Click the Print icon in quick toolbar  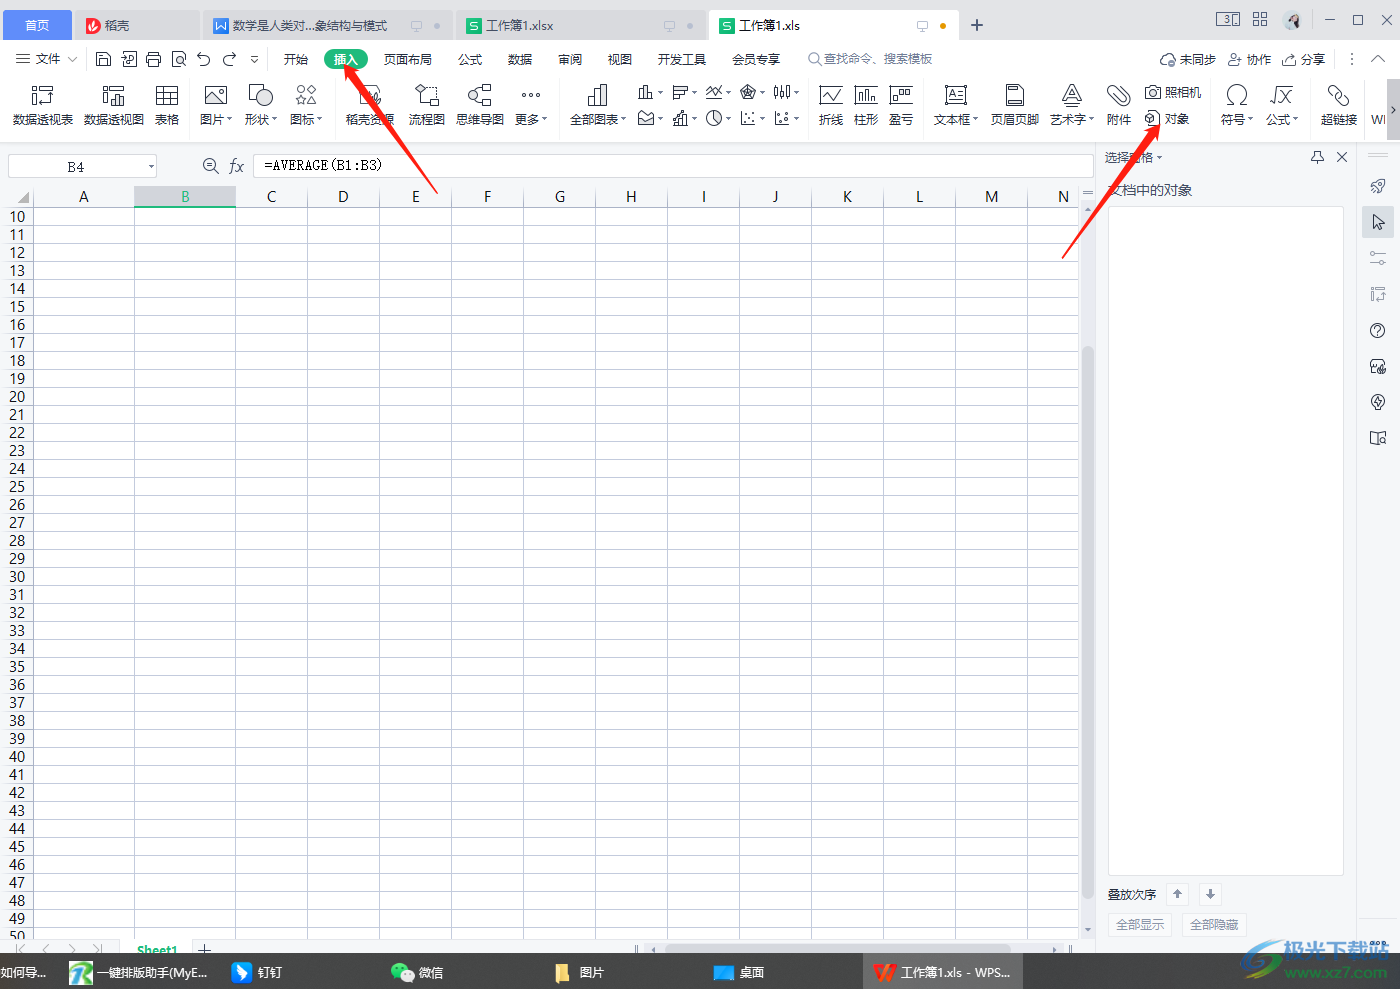point(153,59)
